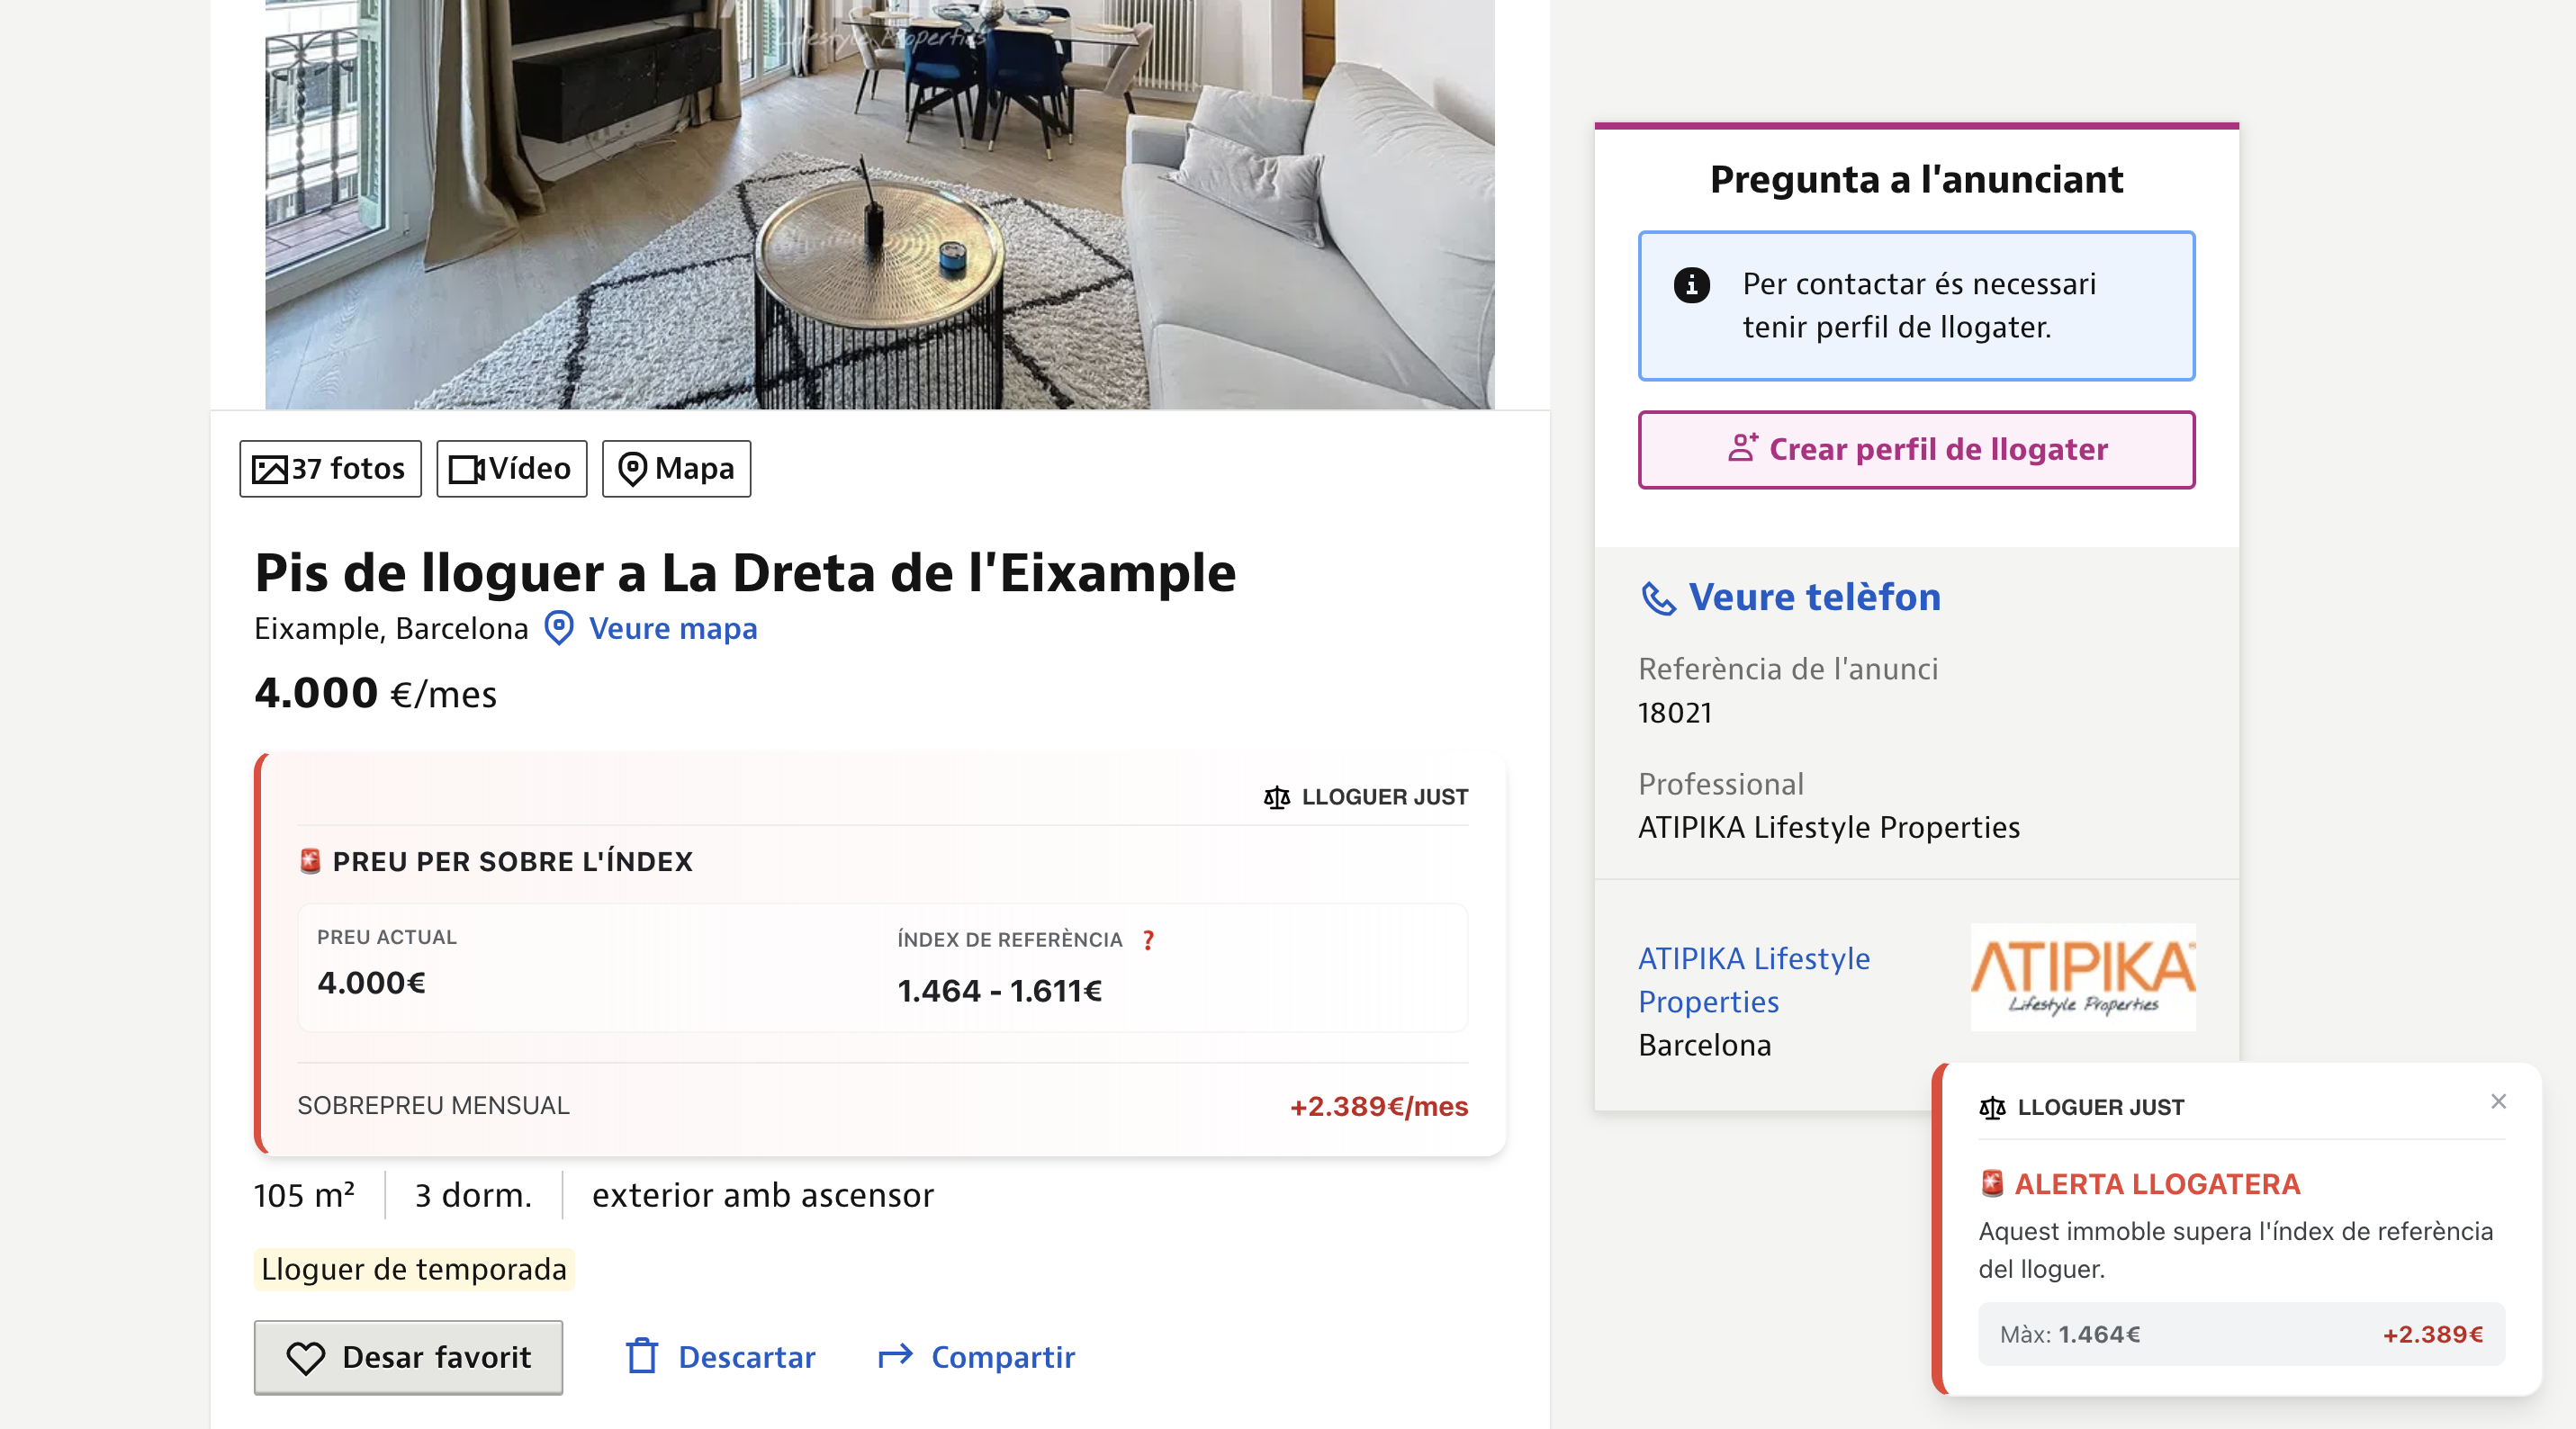Click the add-person icon on Crear perfil
2576x1429 pixels.
(x=1742, y=449)
